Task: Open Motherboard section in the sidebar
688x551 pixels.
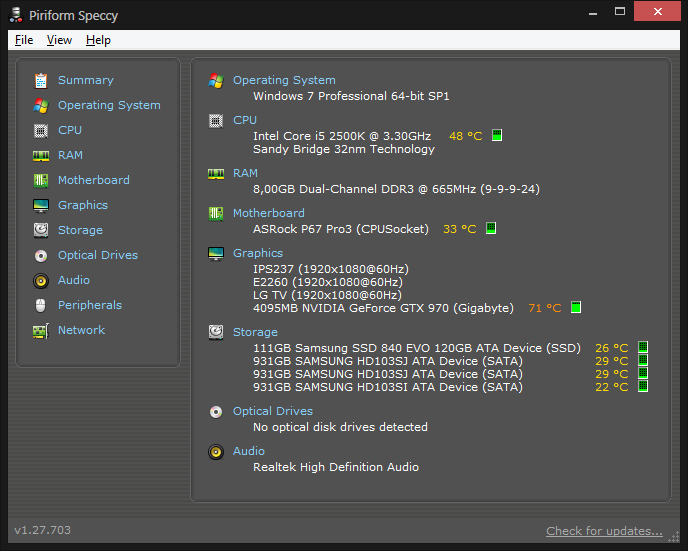Action: click(x=94, y=180)
